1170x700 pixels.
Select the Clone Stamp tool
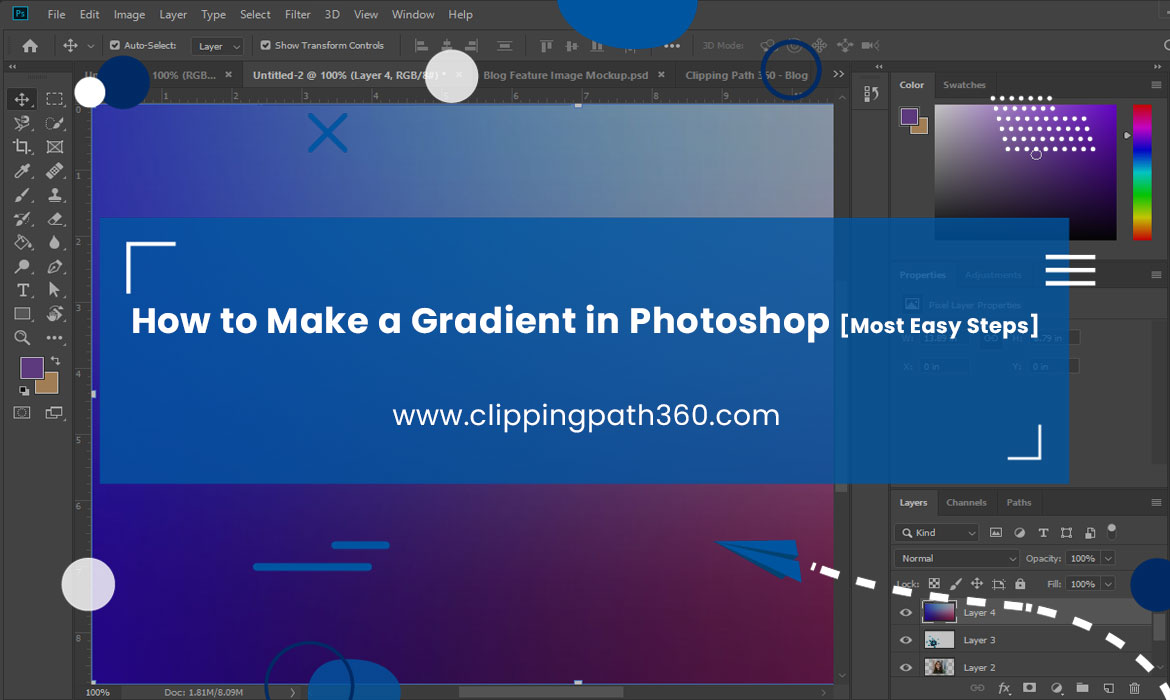click(54, 195)
